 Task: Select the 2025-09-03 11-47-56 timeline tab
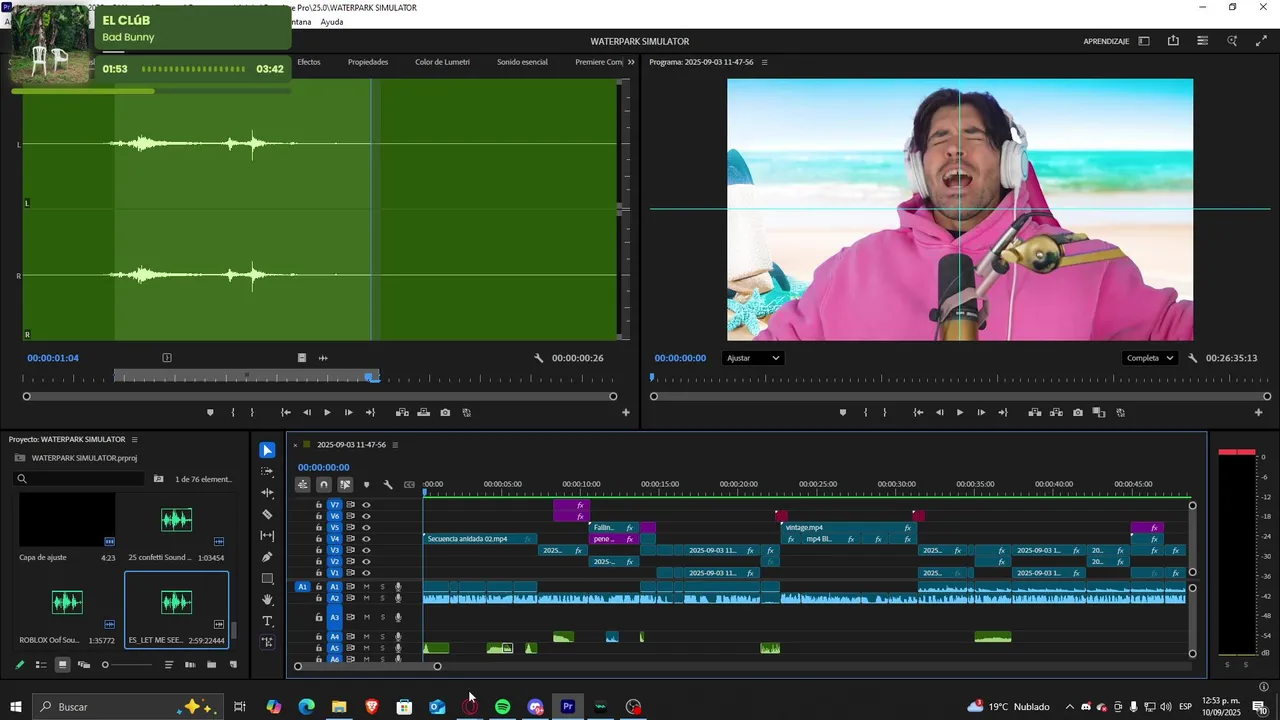click(351, 445)
